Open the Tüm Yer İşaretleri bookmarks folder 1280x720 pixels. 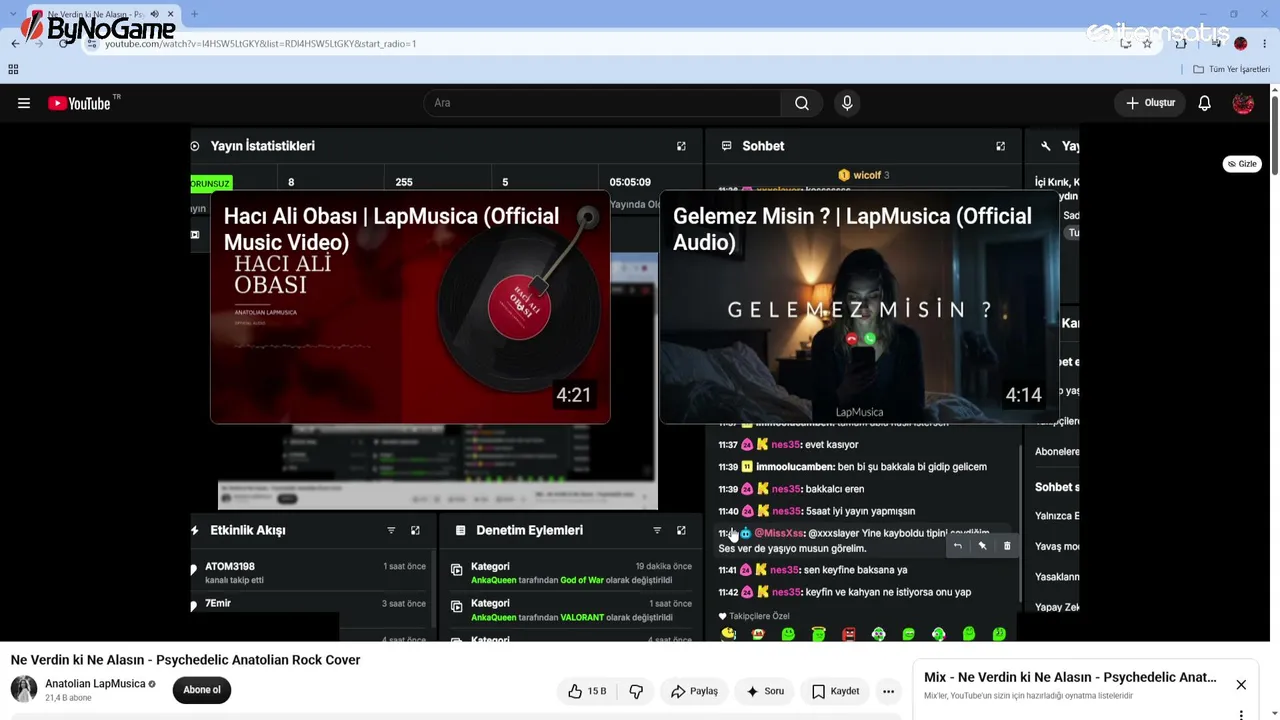click(1232, 69)
